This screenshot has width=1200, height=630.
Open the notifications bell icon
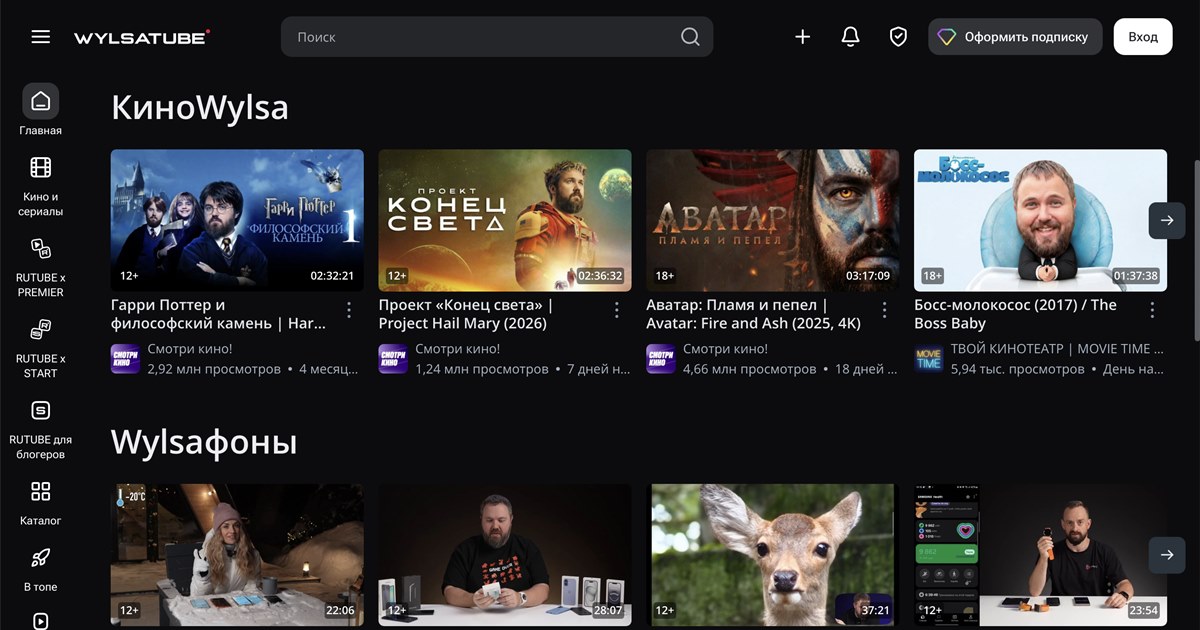(x=850, y=37)
